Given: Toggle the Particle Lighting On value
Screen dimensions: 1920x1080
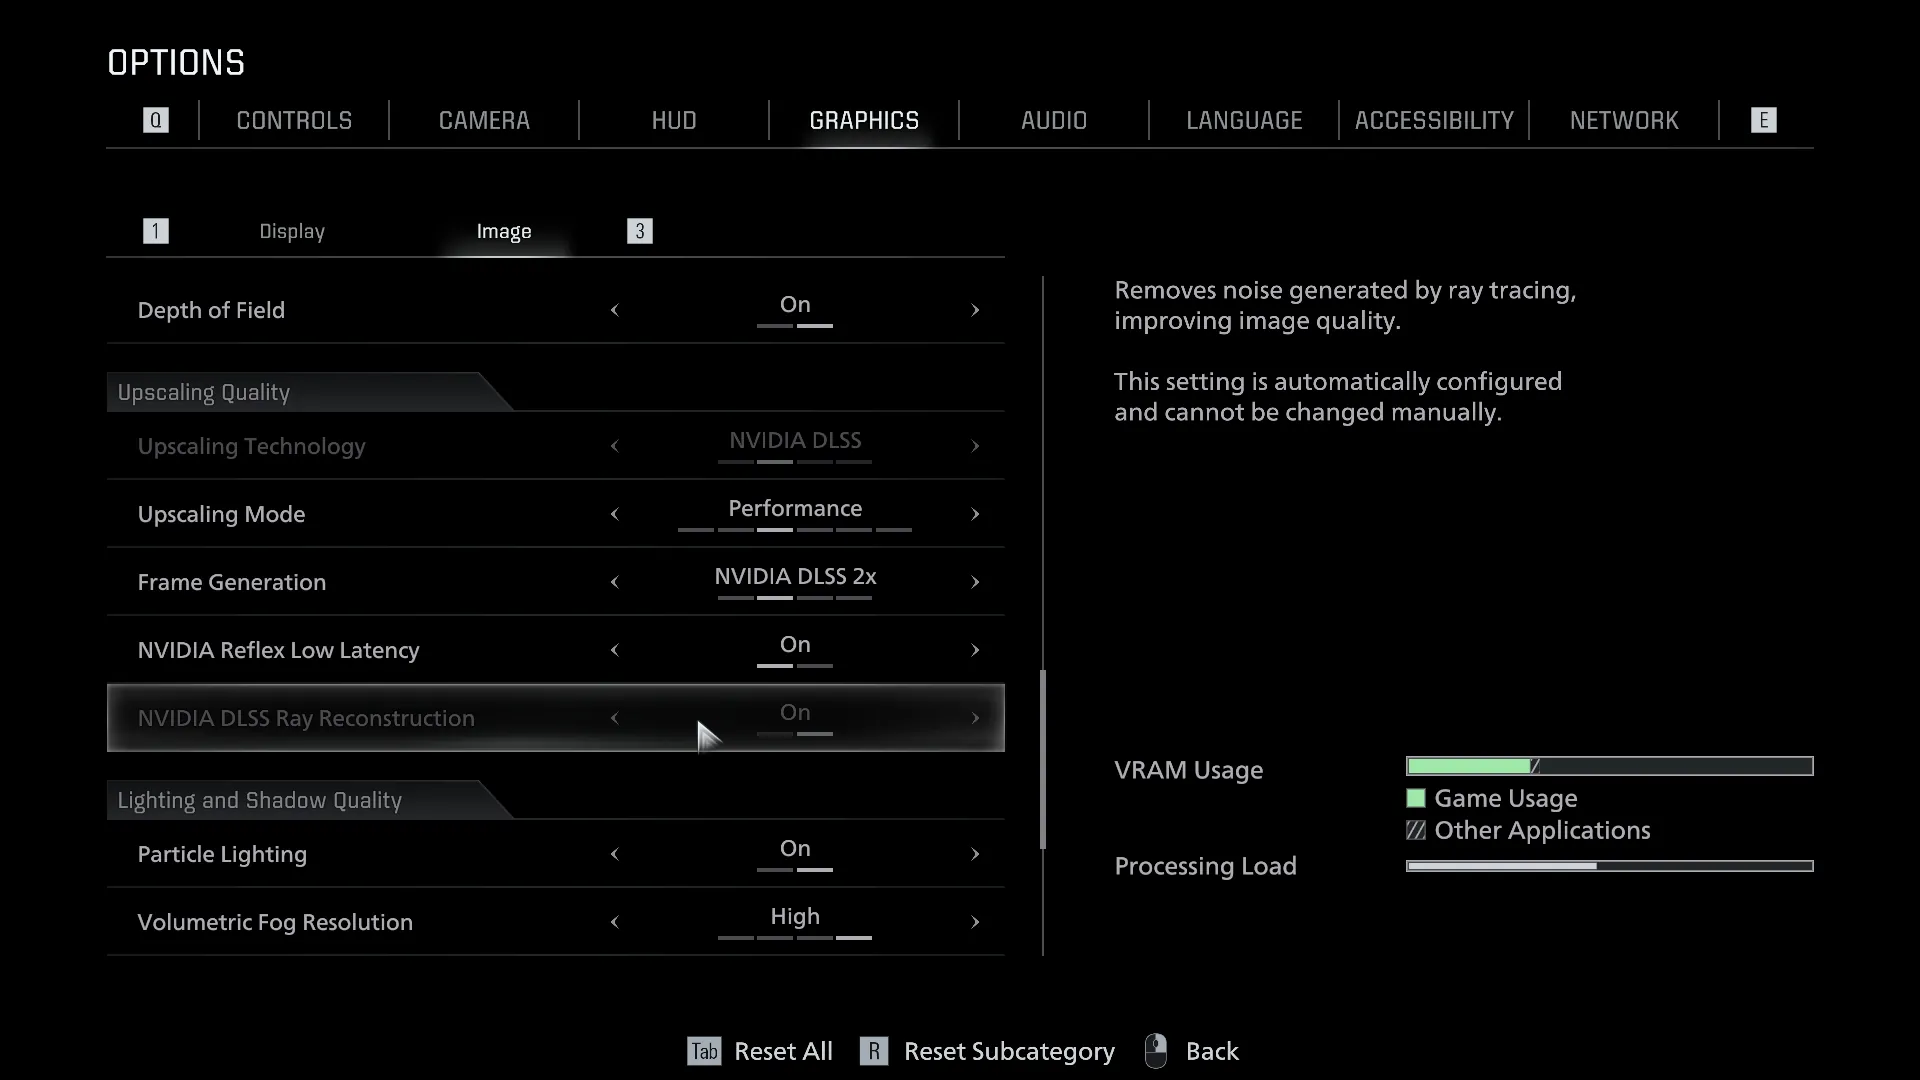Looking at the screenshot, I should [795, 849].
